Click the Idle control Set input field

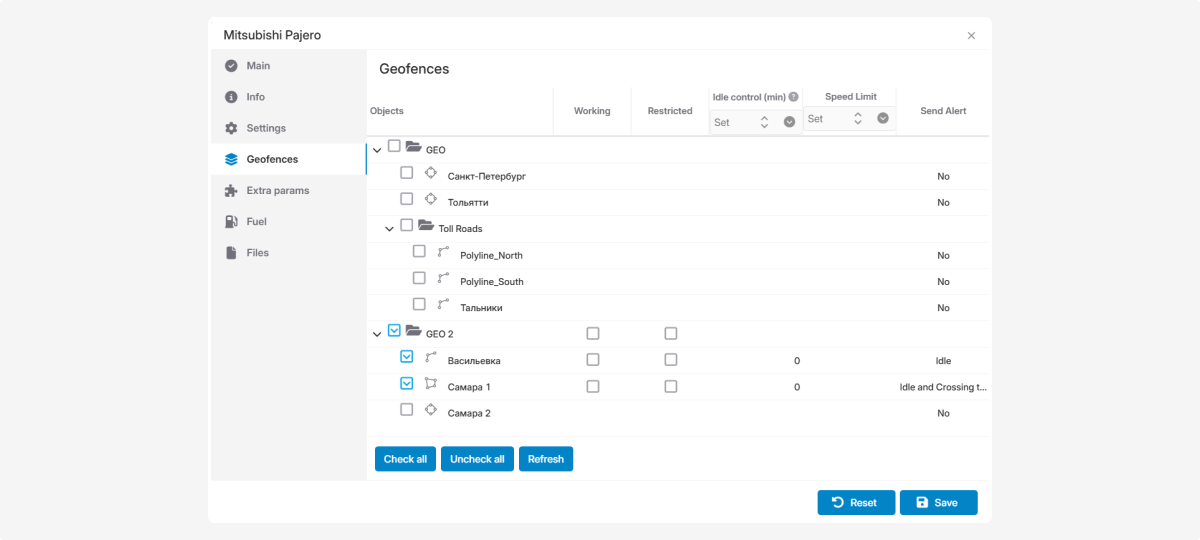[732, 122]
